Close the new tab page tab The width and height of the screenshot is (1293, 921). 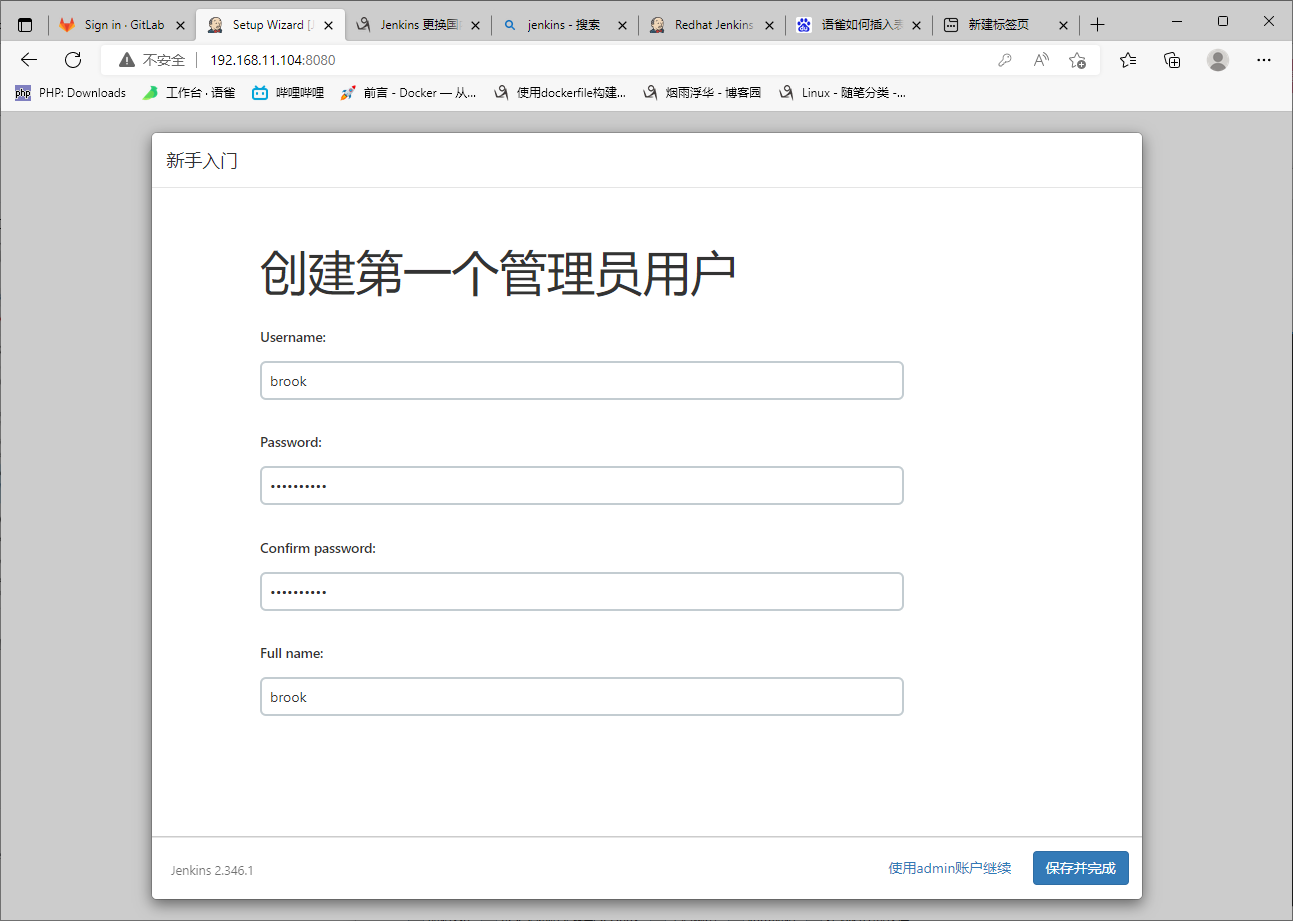(1064, 25)
